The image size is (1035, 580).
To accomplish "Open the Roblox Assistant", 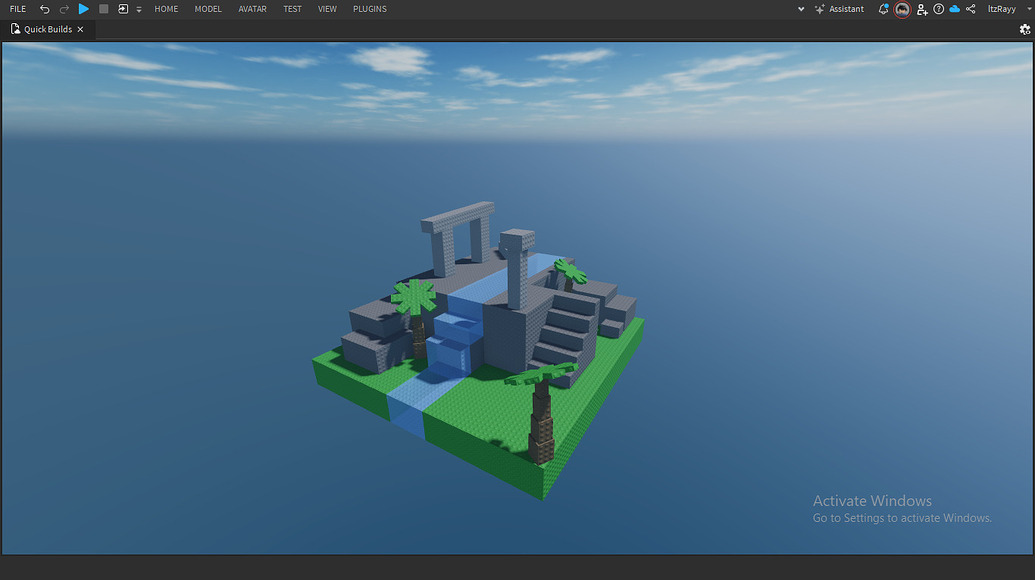I will click(x=840, y=9).
